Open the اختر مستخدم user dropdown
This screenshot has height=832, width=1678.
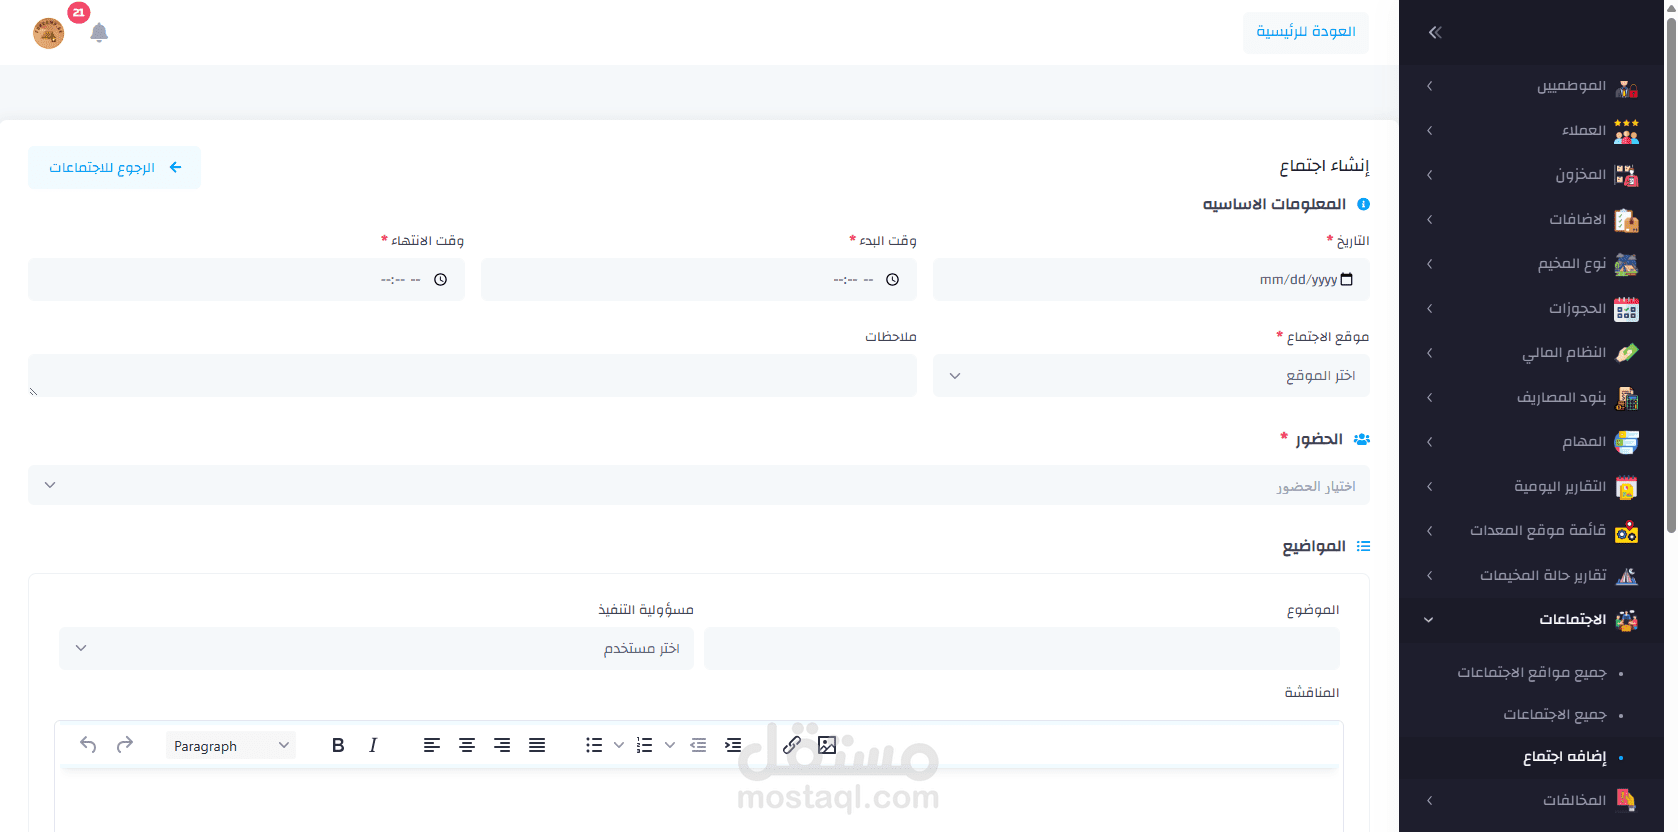point(376,648)
